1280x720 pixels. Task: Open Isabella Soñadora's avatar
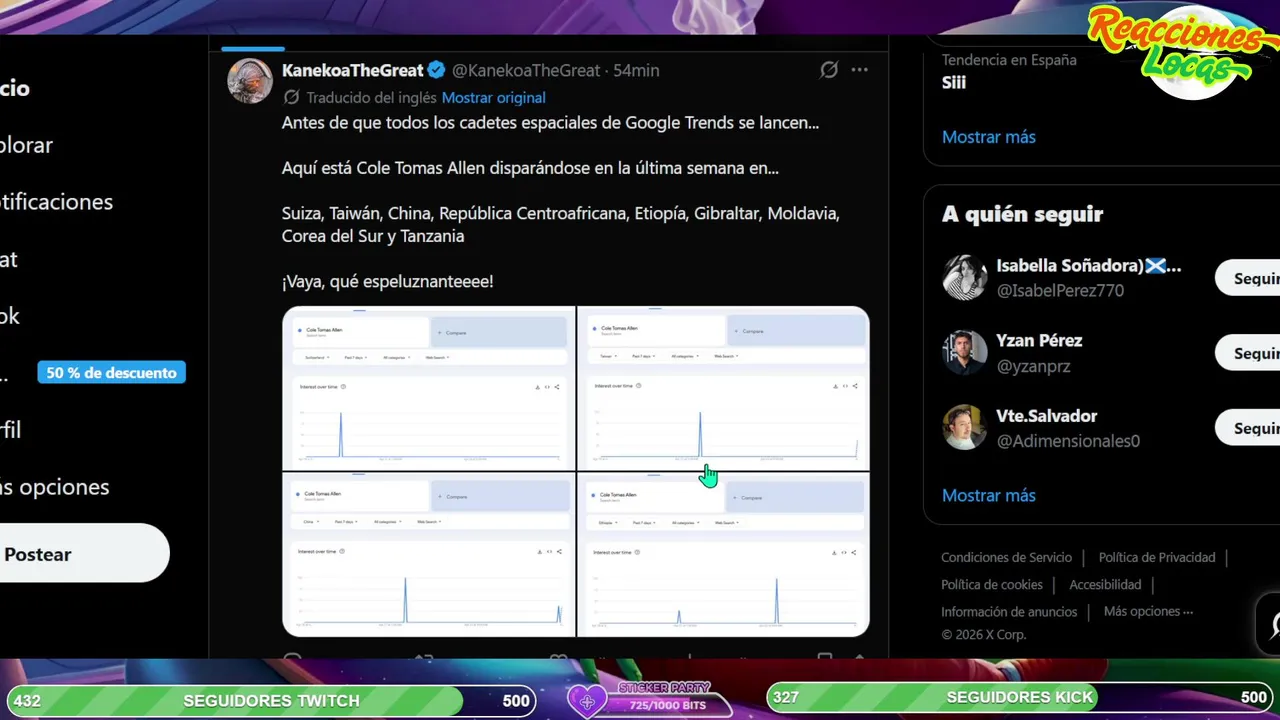click(965, 277)
